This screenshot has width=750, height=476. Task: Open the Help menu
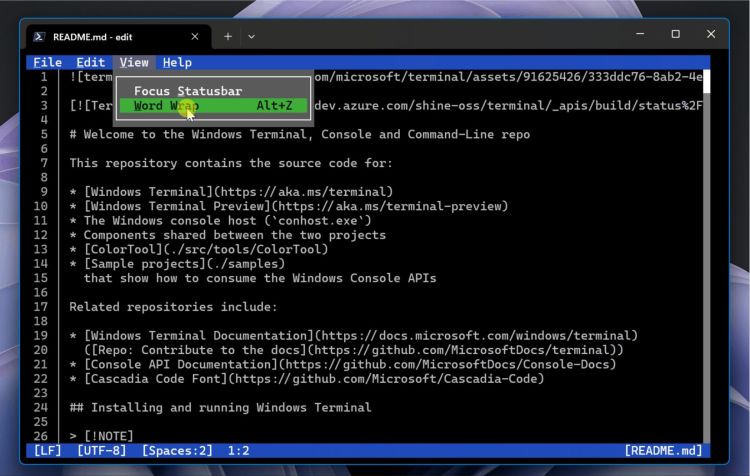pos(177,62)
